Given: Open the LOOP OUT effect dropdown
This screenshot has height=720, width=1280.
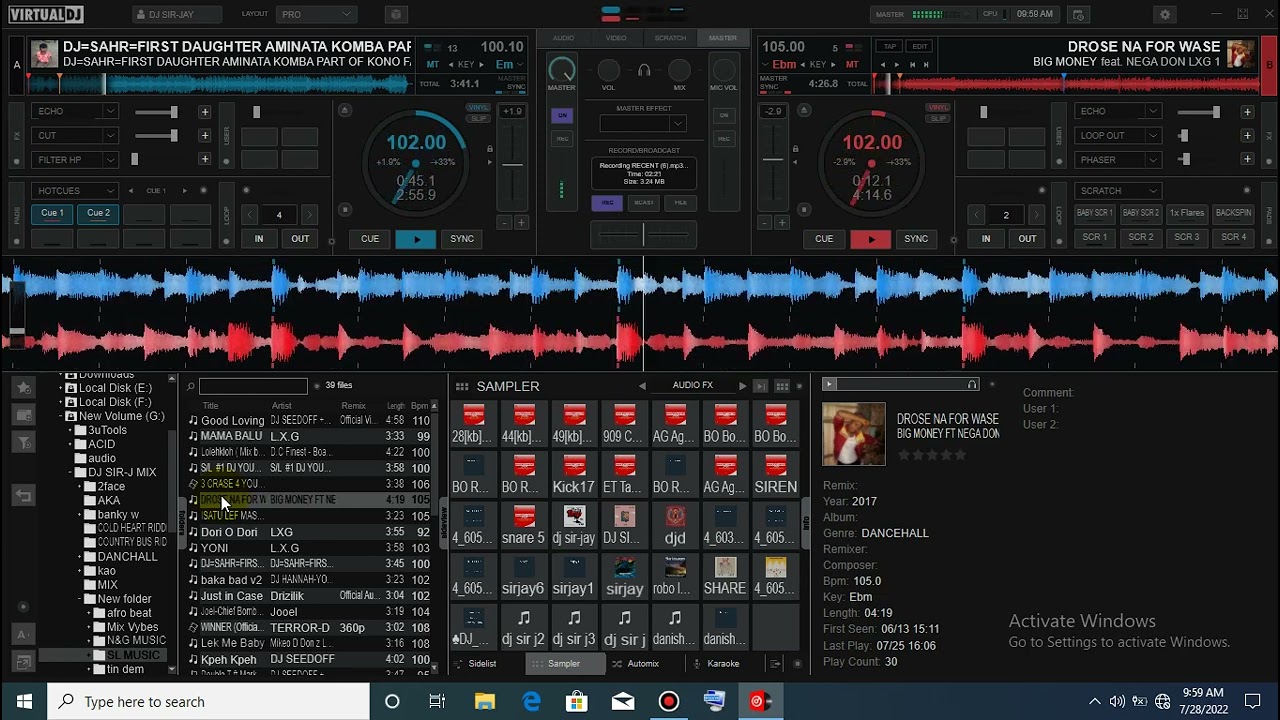Looking at the screenshot, I should click(x=1118, y=136).
